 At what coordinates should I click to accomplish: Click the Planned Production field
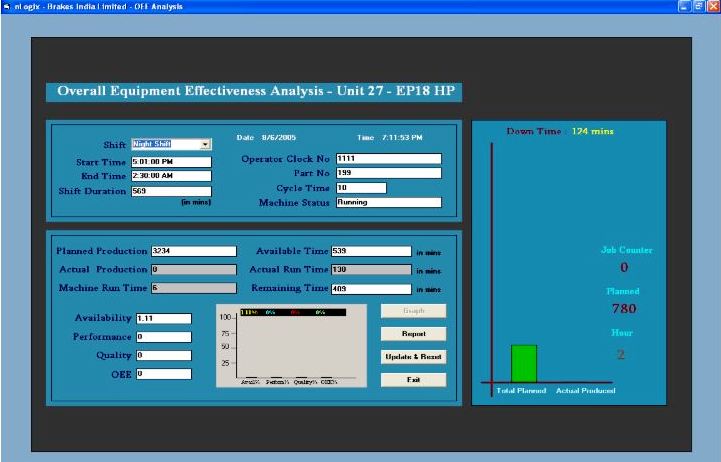point(194,251)
